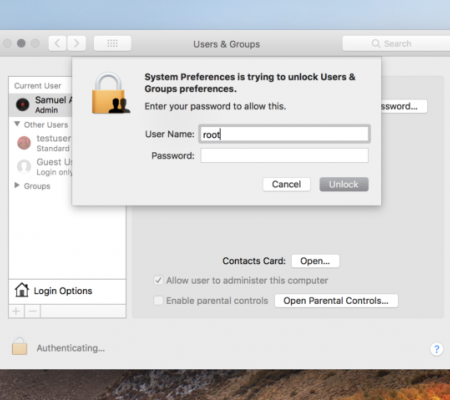Expand the Groups disclosure triangle
450x400 pixels.
click(x=17, y=185)
